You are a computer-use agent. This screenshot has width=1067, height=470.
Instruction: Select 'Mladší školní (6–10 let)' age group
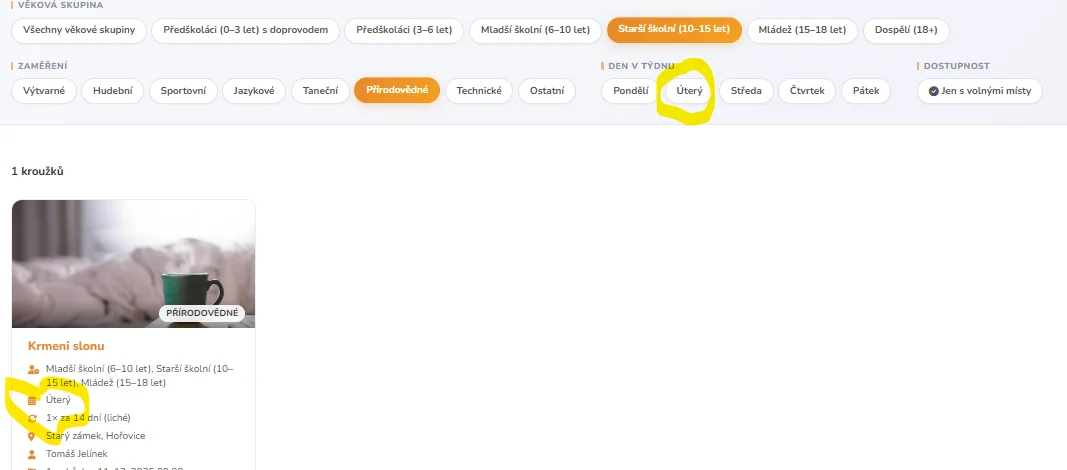pos(536,30)
